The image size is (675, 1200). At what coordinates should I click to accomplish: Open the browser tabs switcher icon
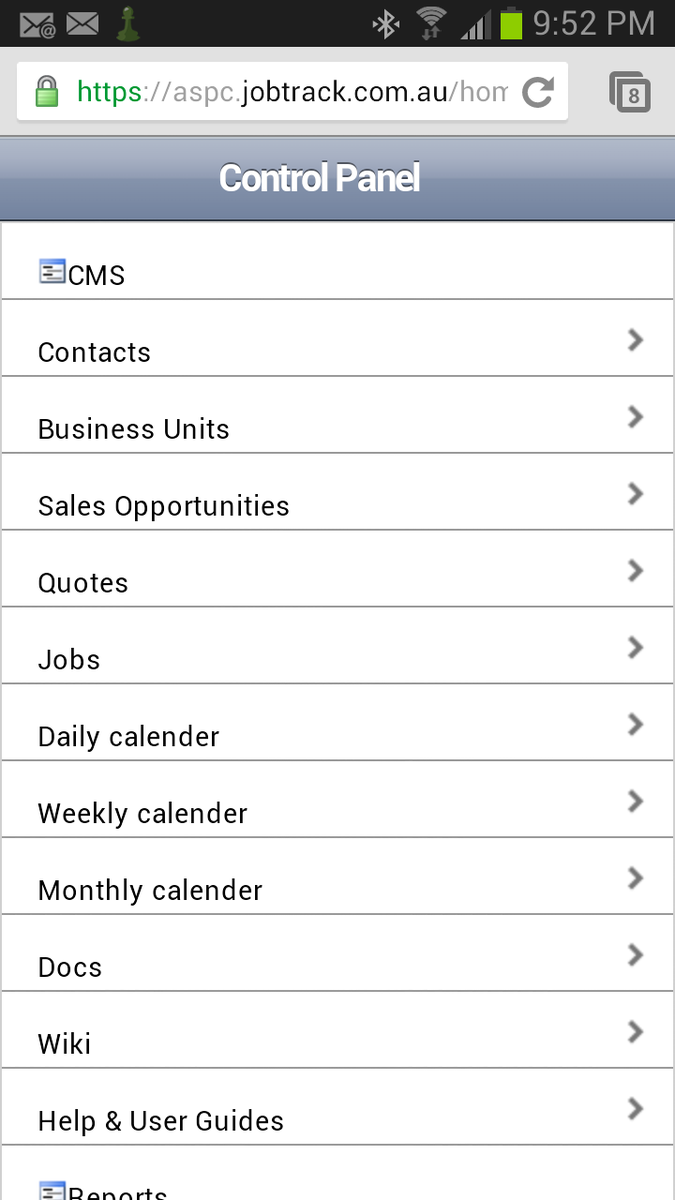point(630,93)
